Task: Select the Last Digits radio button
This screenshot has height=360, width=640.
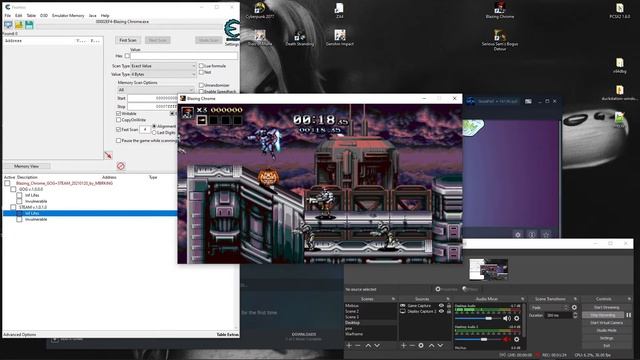Action: [x=154, y=133]
